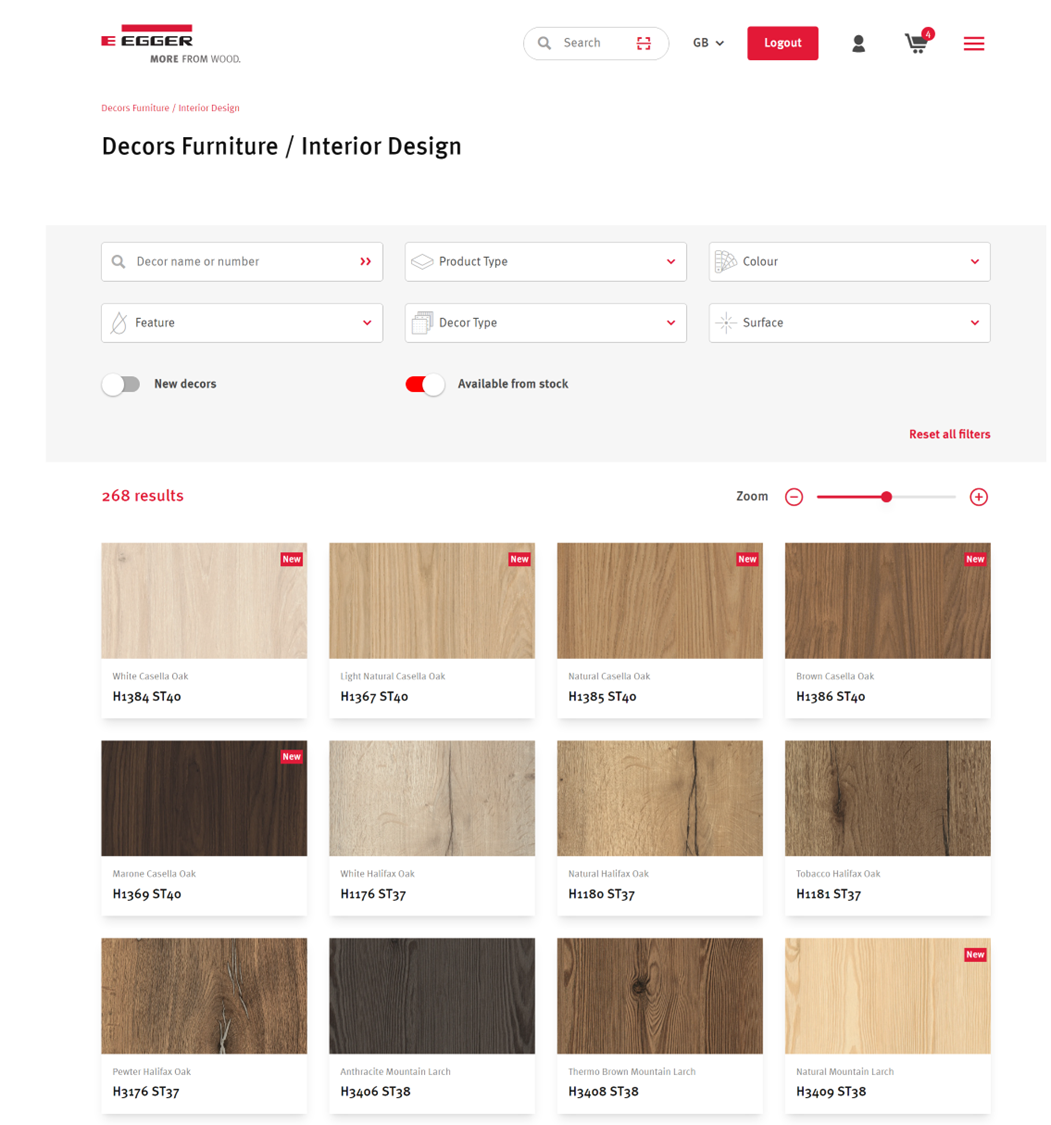Click decor code H3406 ST38
This screenshot has height=1125, width=1051.
375,1092
